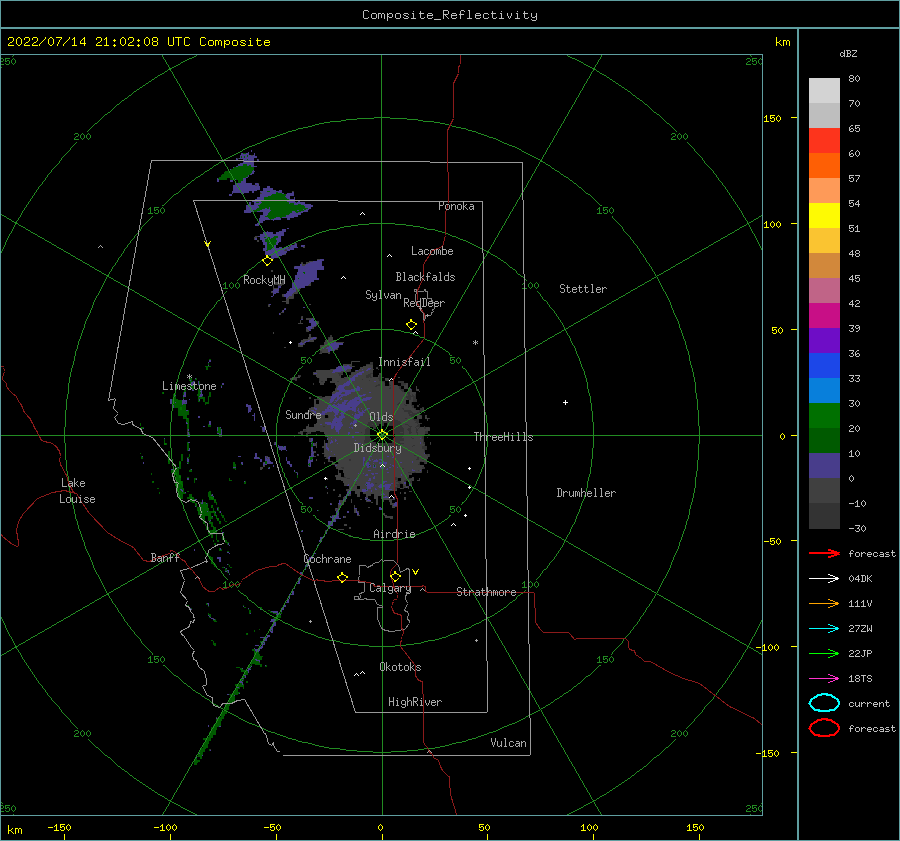
Task: Click the Lacombe label
Action: tap(432, 251)
